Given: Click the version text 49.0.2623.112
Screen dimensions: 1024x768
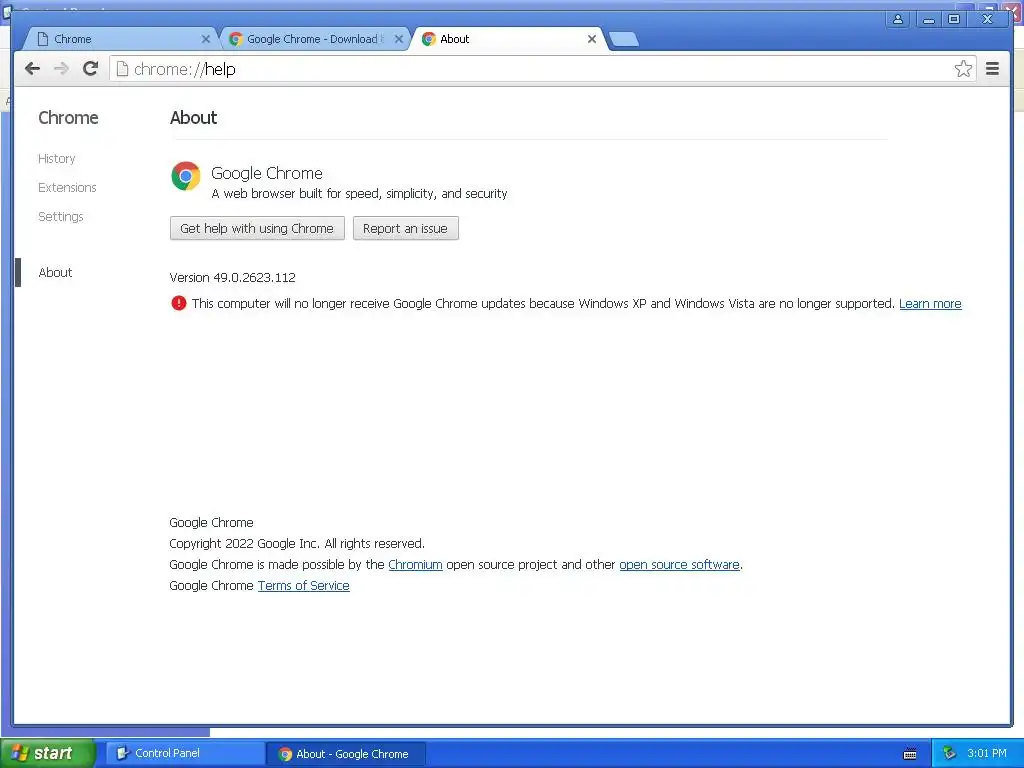Looking at the screenshot, I should pyautogui.click(x=255, y=278).
